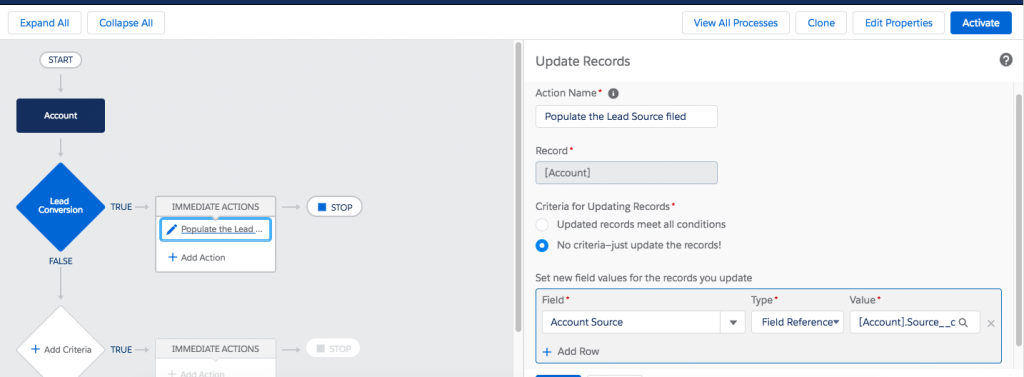Select the START node
Screen dimensions: 1024x377
[x=61, y=59]
